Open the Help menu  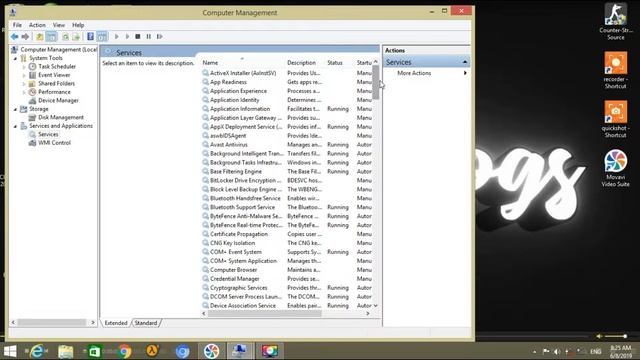(78, 25)
